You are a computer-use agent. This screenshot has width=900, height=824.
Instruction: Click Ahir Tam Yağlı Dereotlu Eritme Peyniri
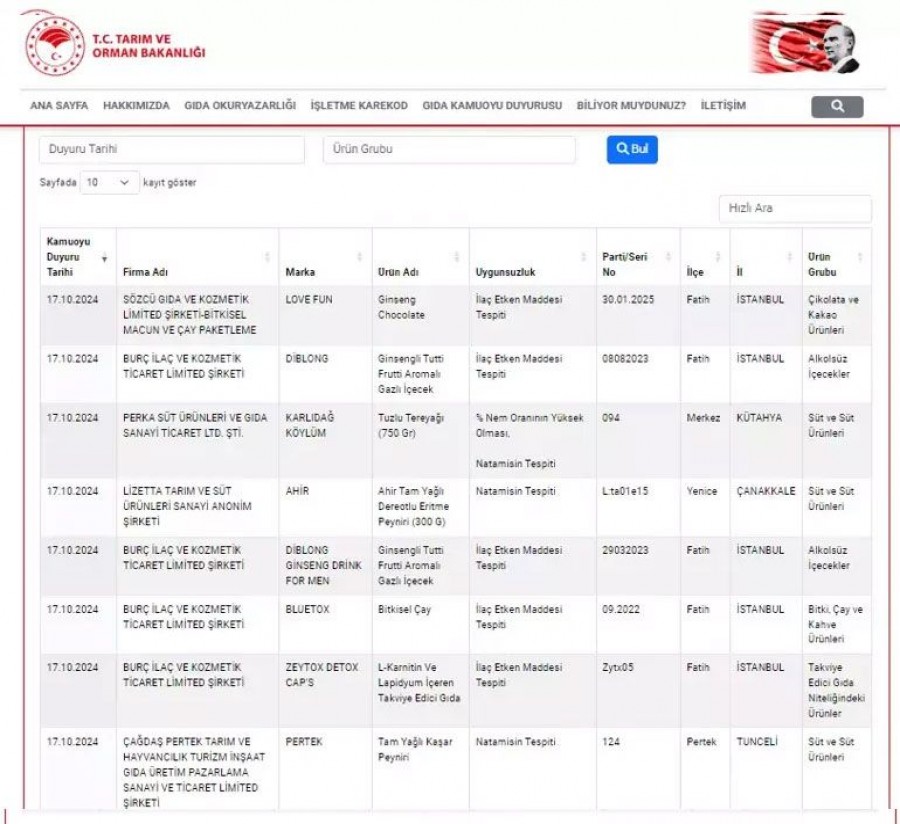pos(413,506)
